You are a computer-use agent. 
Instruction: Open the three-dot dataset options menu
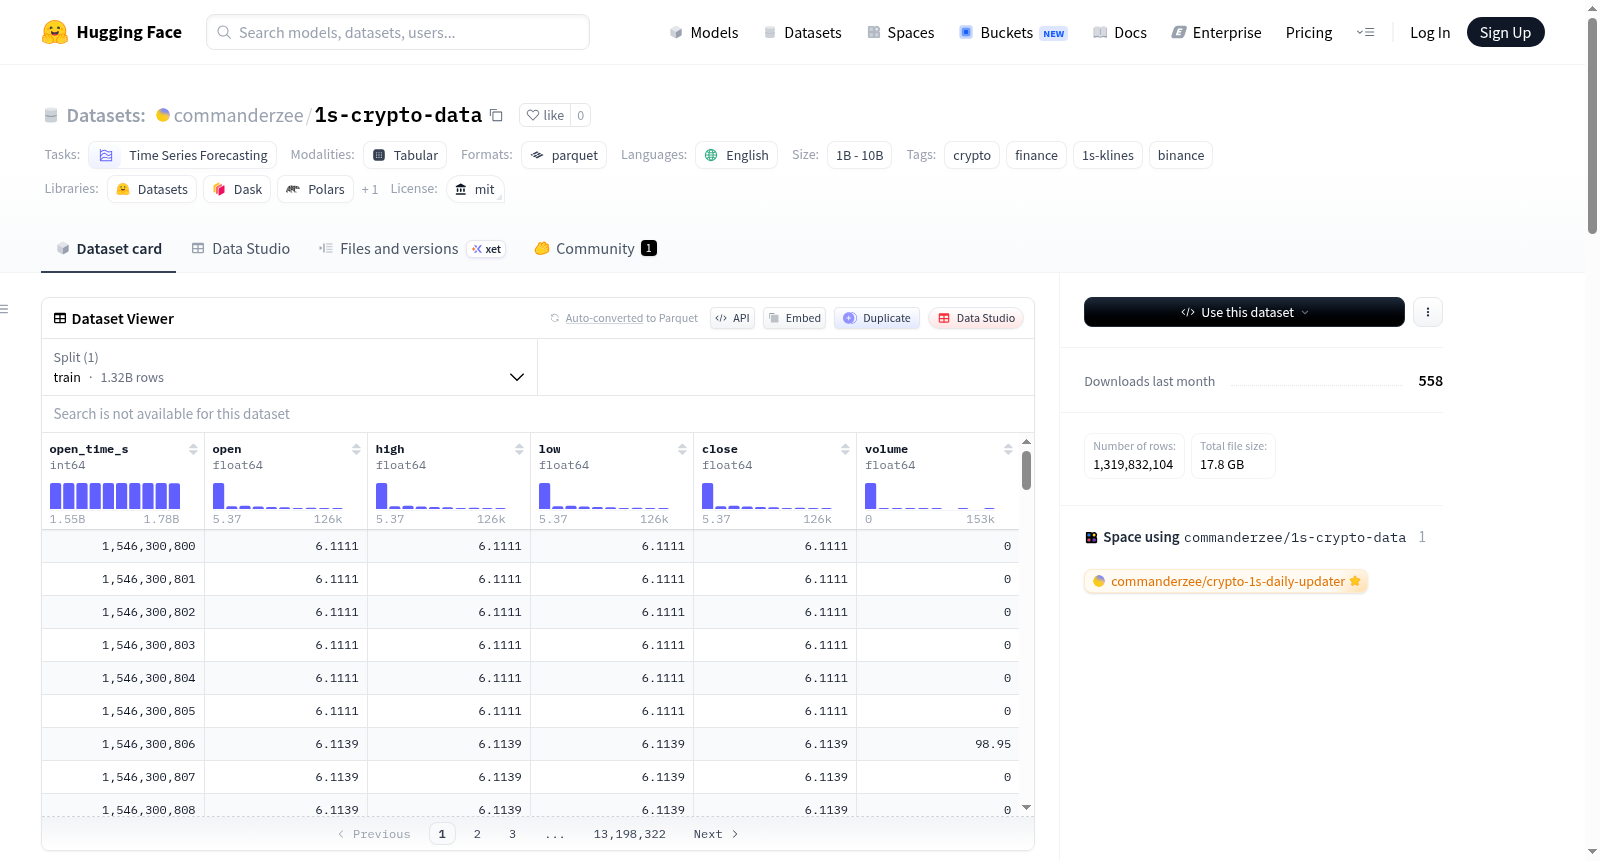[x=1427, y=312]
